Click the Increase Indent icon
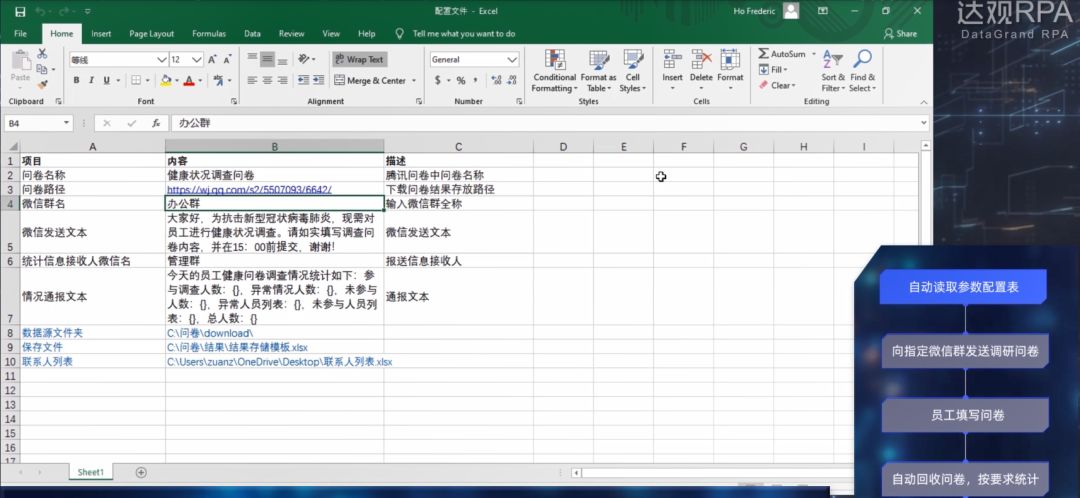 point(319,81)
